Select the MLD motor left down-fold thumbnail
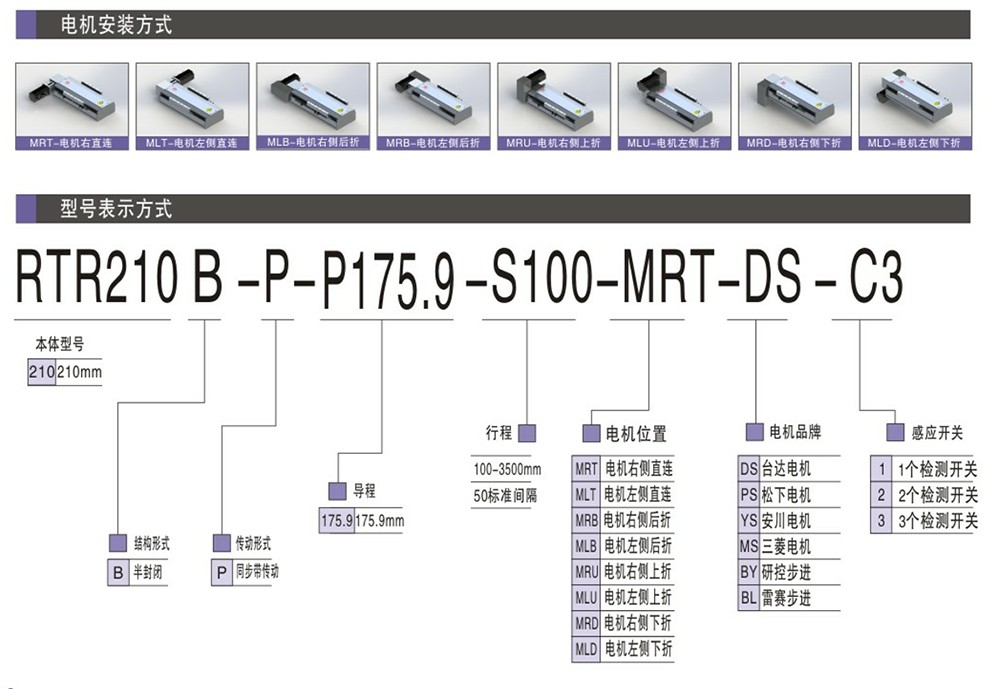 pyautogui.click(x=916, y=107)
